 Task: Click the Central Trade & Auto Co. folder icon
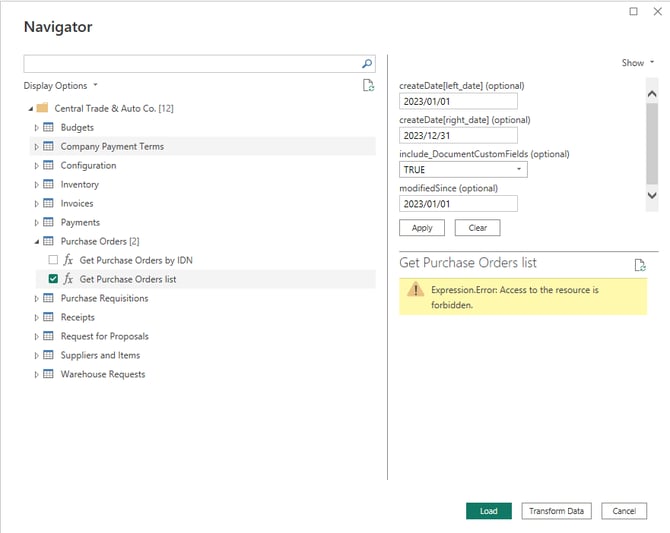coord(42,108)
